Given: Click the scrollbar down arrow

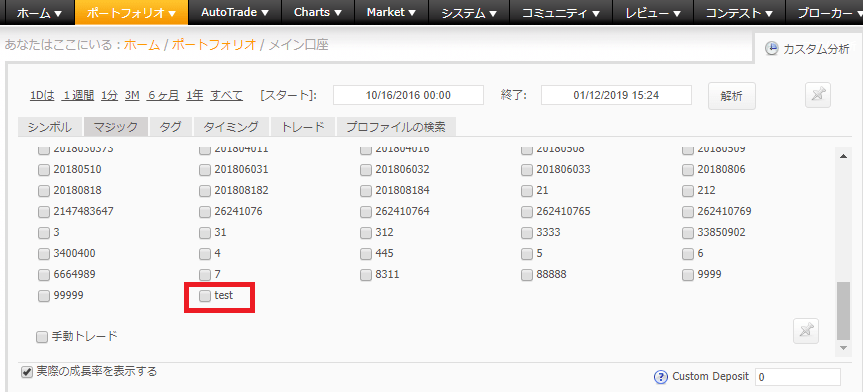Looking at the screenshot, I should [x=843, y=348].
